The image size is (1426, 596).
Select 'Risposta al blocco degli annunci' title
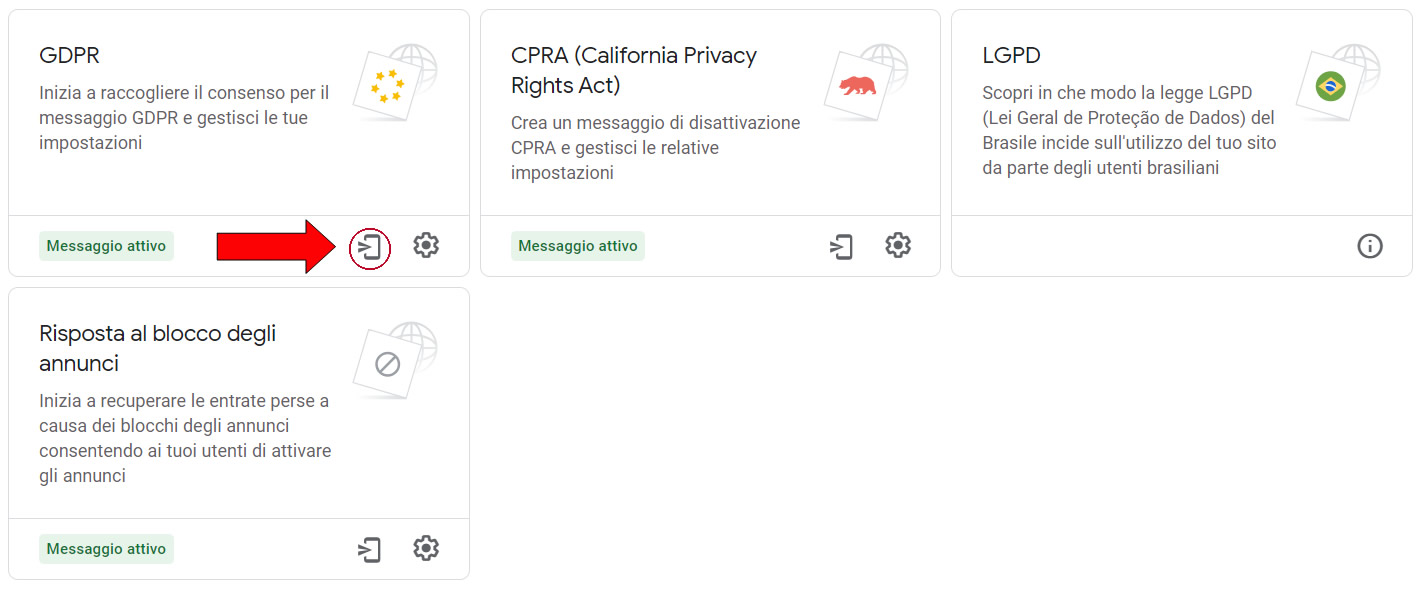[x=158, y=348]
